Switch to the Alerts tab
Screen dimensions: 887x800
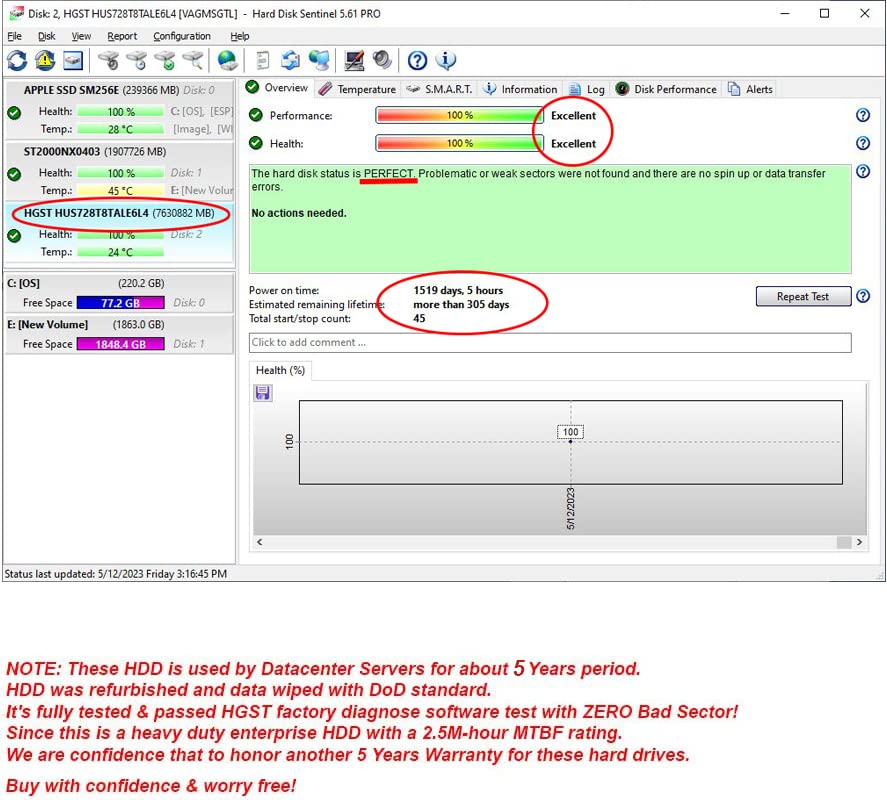pos(750,89)
